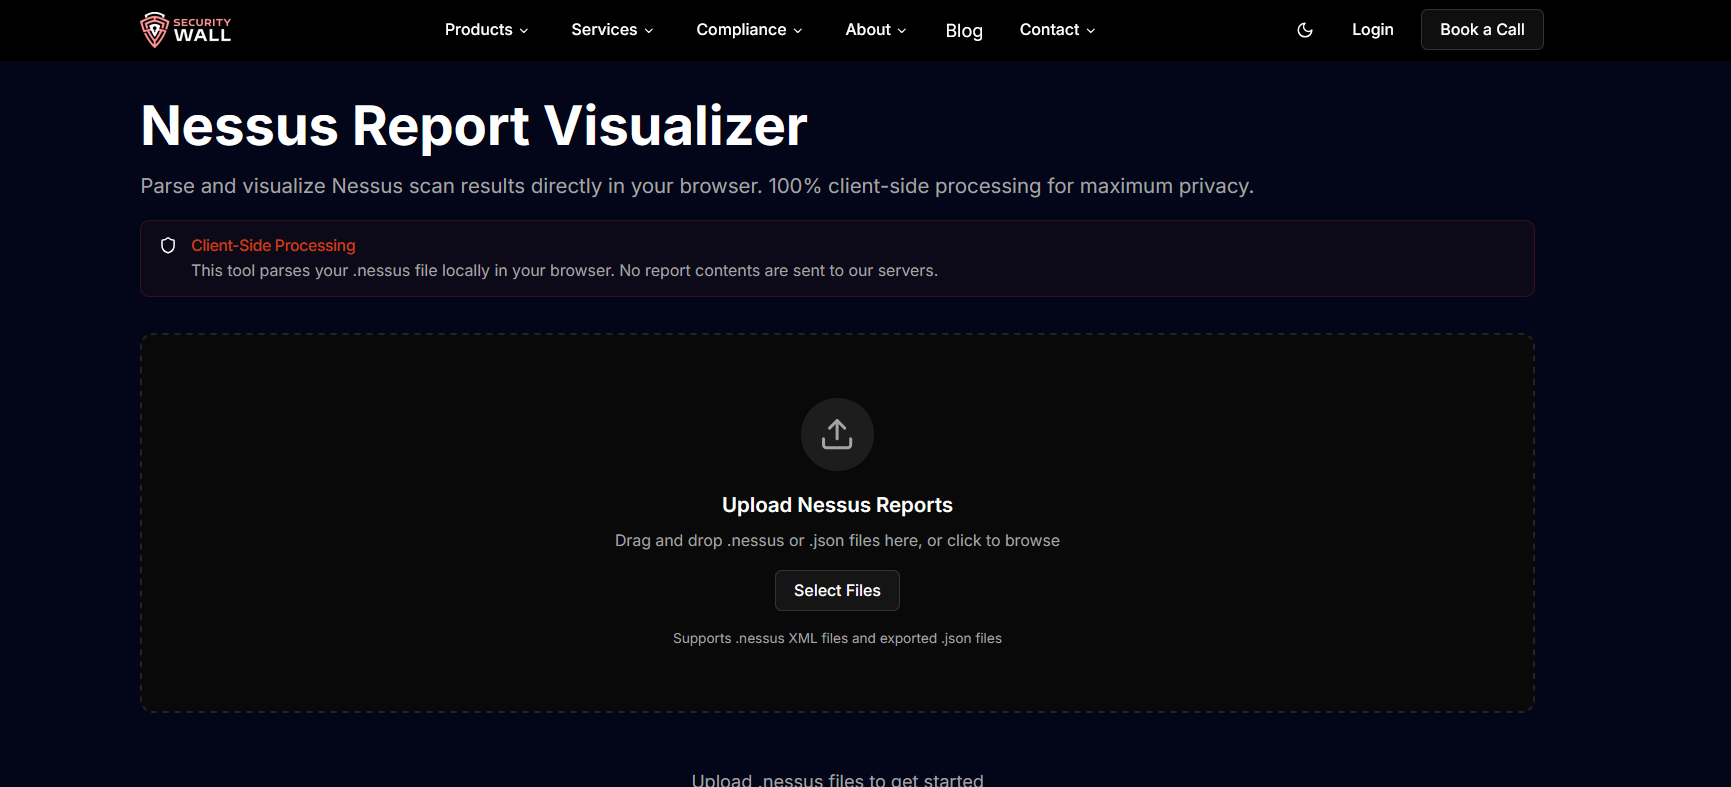Click the Security Wall shield logo
This screenshot has width=1731, height=787.
154,30
